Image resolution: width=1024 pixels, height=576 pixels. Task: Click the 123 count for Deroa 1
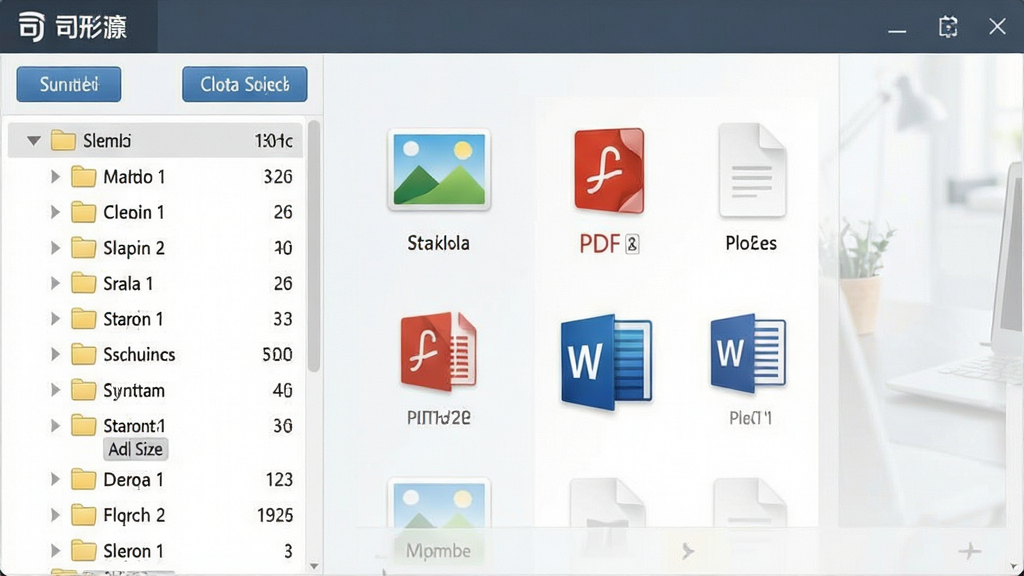click(280, 479)
